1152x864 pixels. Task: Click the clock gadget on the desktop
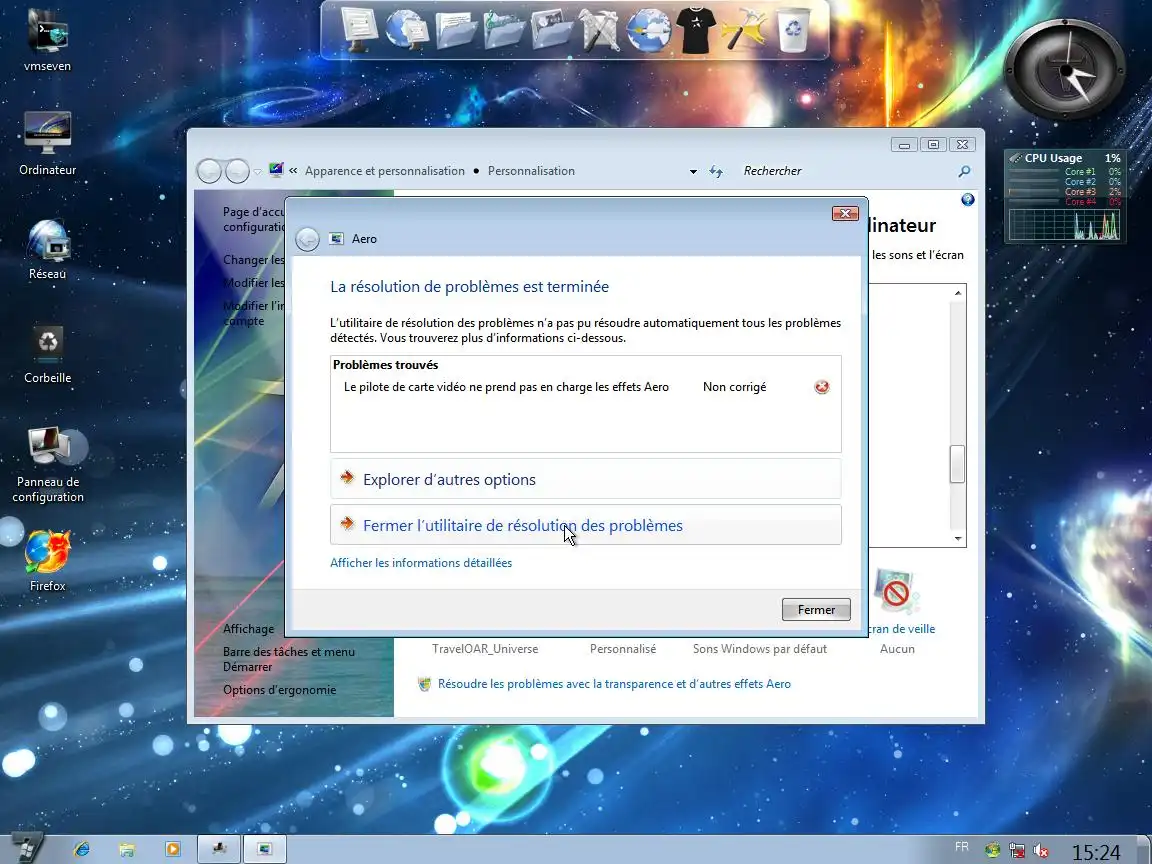(1065, 71)
